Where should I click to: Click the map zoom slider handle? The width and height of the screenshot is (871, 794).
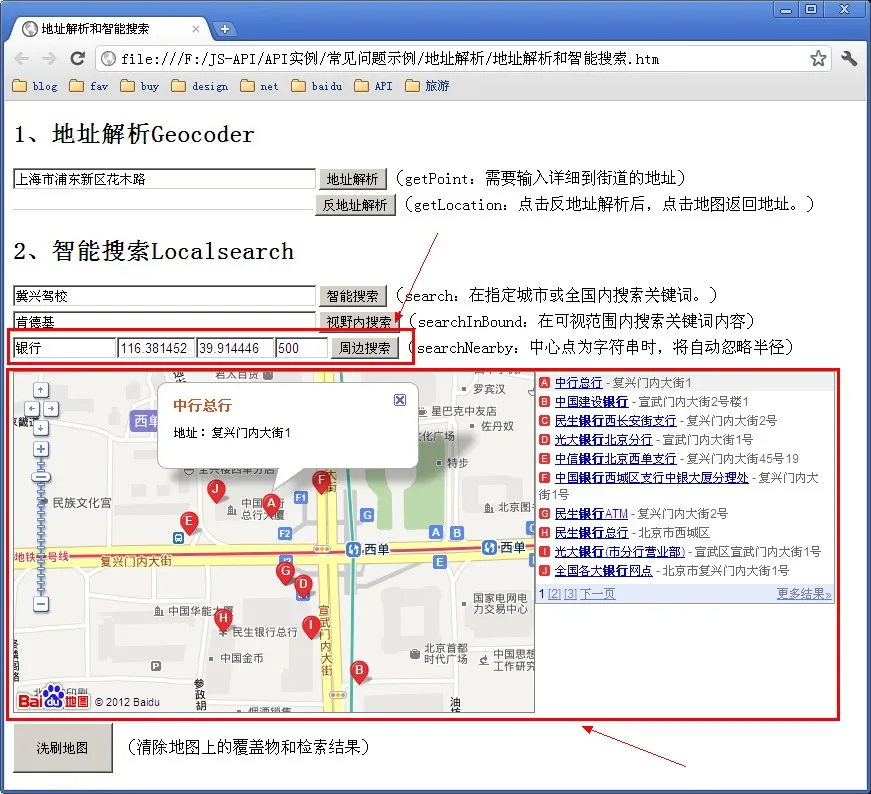click(x=41, y=478)
